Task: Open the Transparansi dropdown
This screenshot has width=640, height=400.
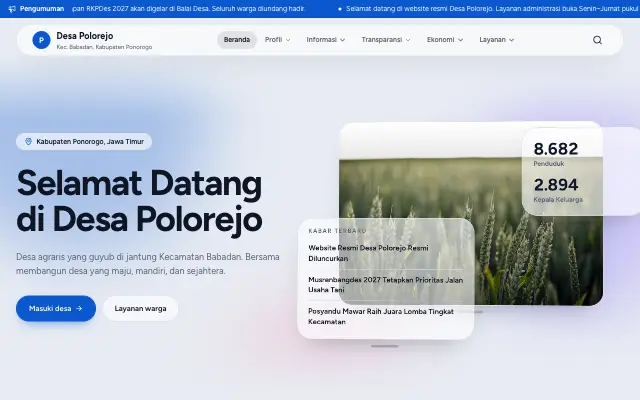Action: pos(386,40)
